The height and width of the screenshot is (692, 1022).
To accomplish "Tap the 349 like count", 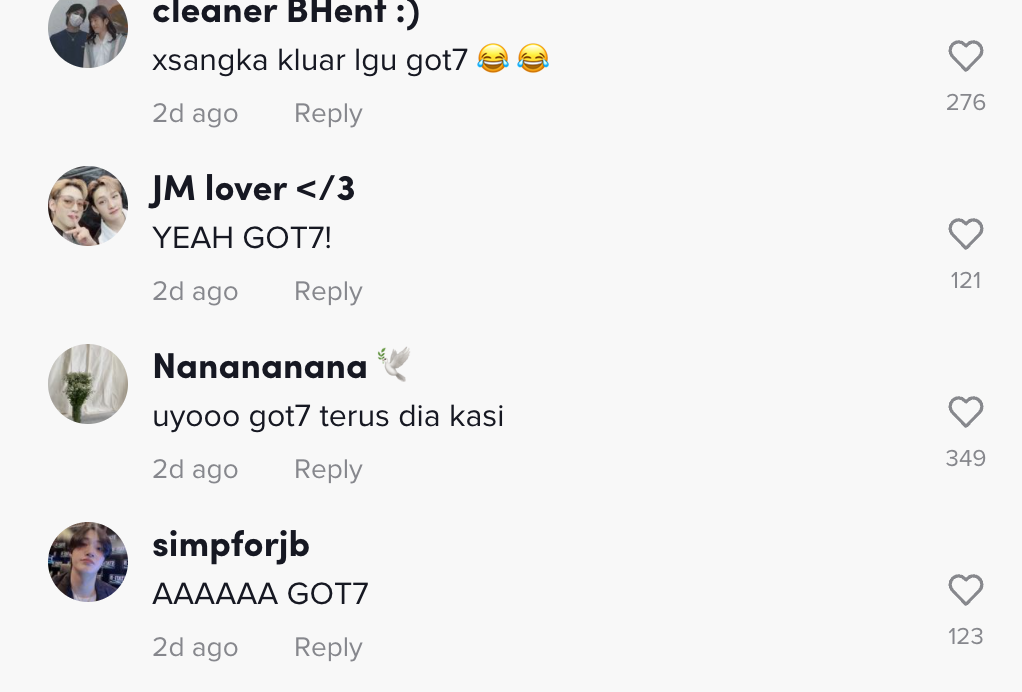I will (965, 458).
